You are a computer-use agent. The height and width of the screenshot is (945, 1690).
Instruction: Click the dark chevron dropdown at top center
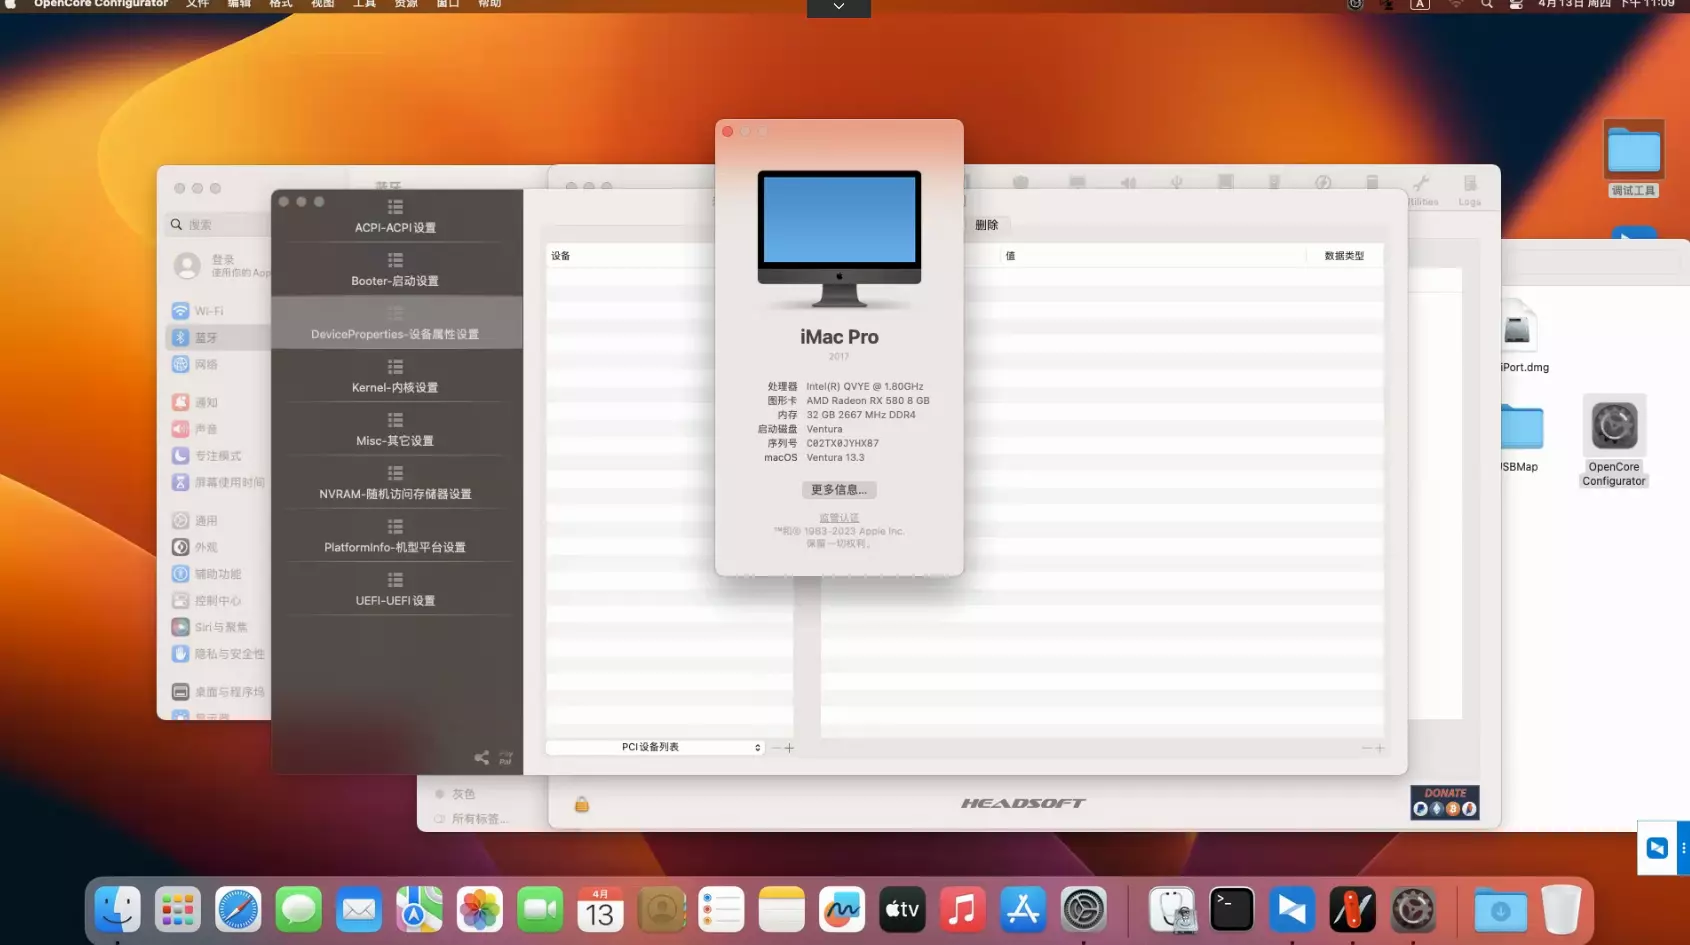coord(838,8)
